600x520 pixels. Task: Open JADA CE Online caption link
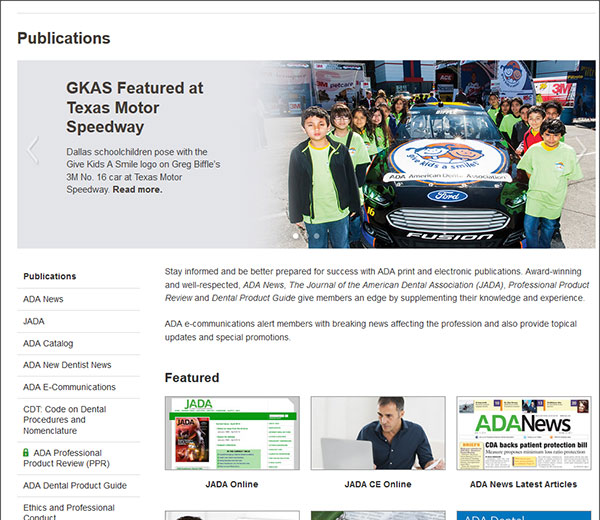point(378,484)
